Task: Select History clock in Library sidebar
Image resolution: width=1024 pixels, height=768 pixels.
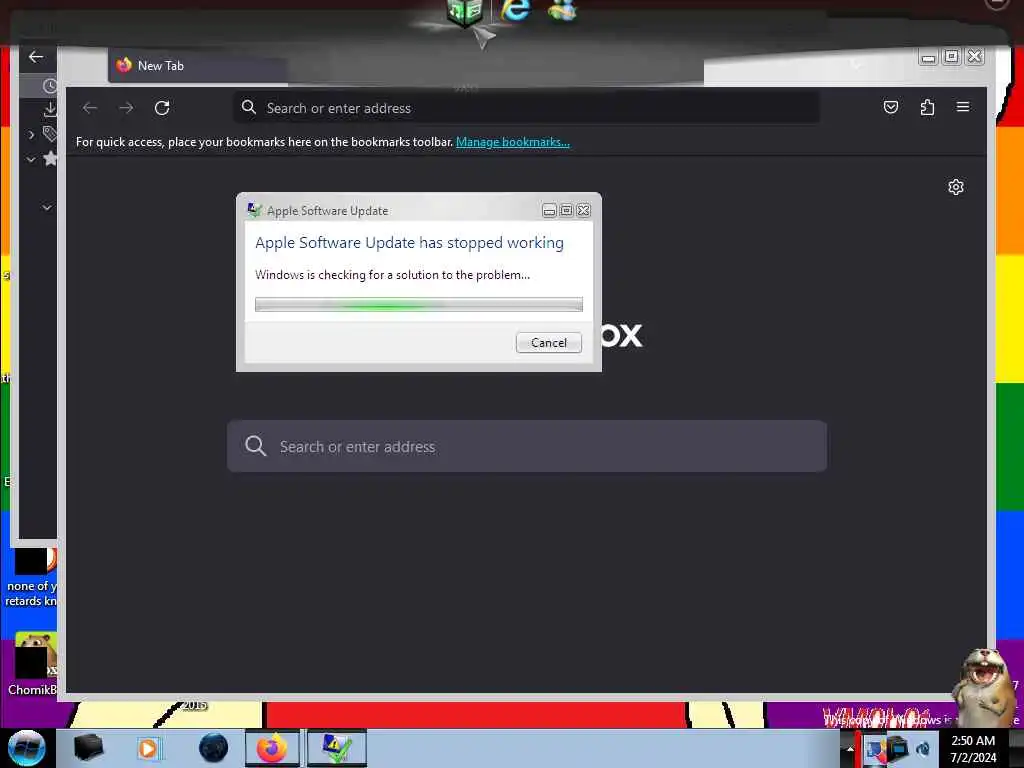Action: tap(50, 86)
